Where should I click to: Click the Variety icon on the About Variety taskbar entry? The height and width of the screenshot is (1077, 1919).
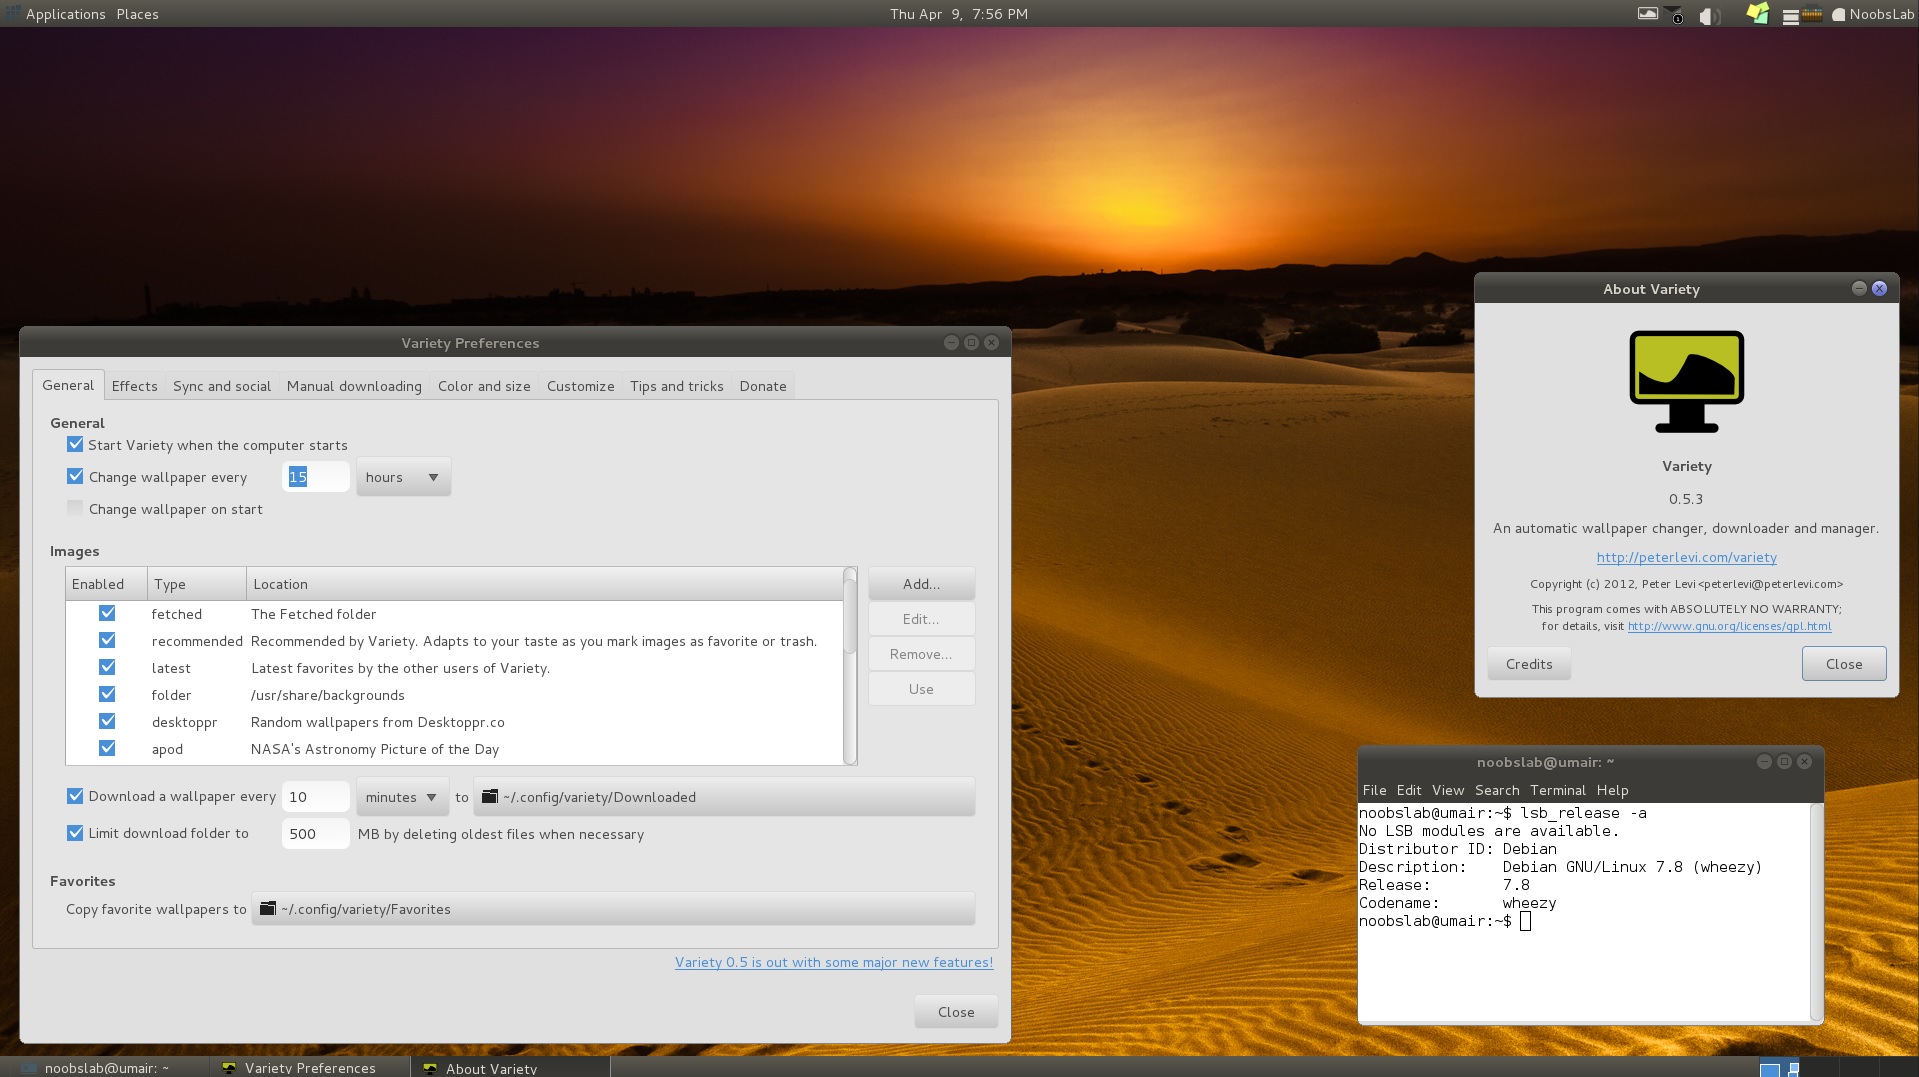click(430, 1068)
